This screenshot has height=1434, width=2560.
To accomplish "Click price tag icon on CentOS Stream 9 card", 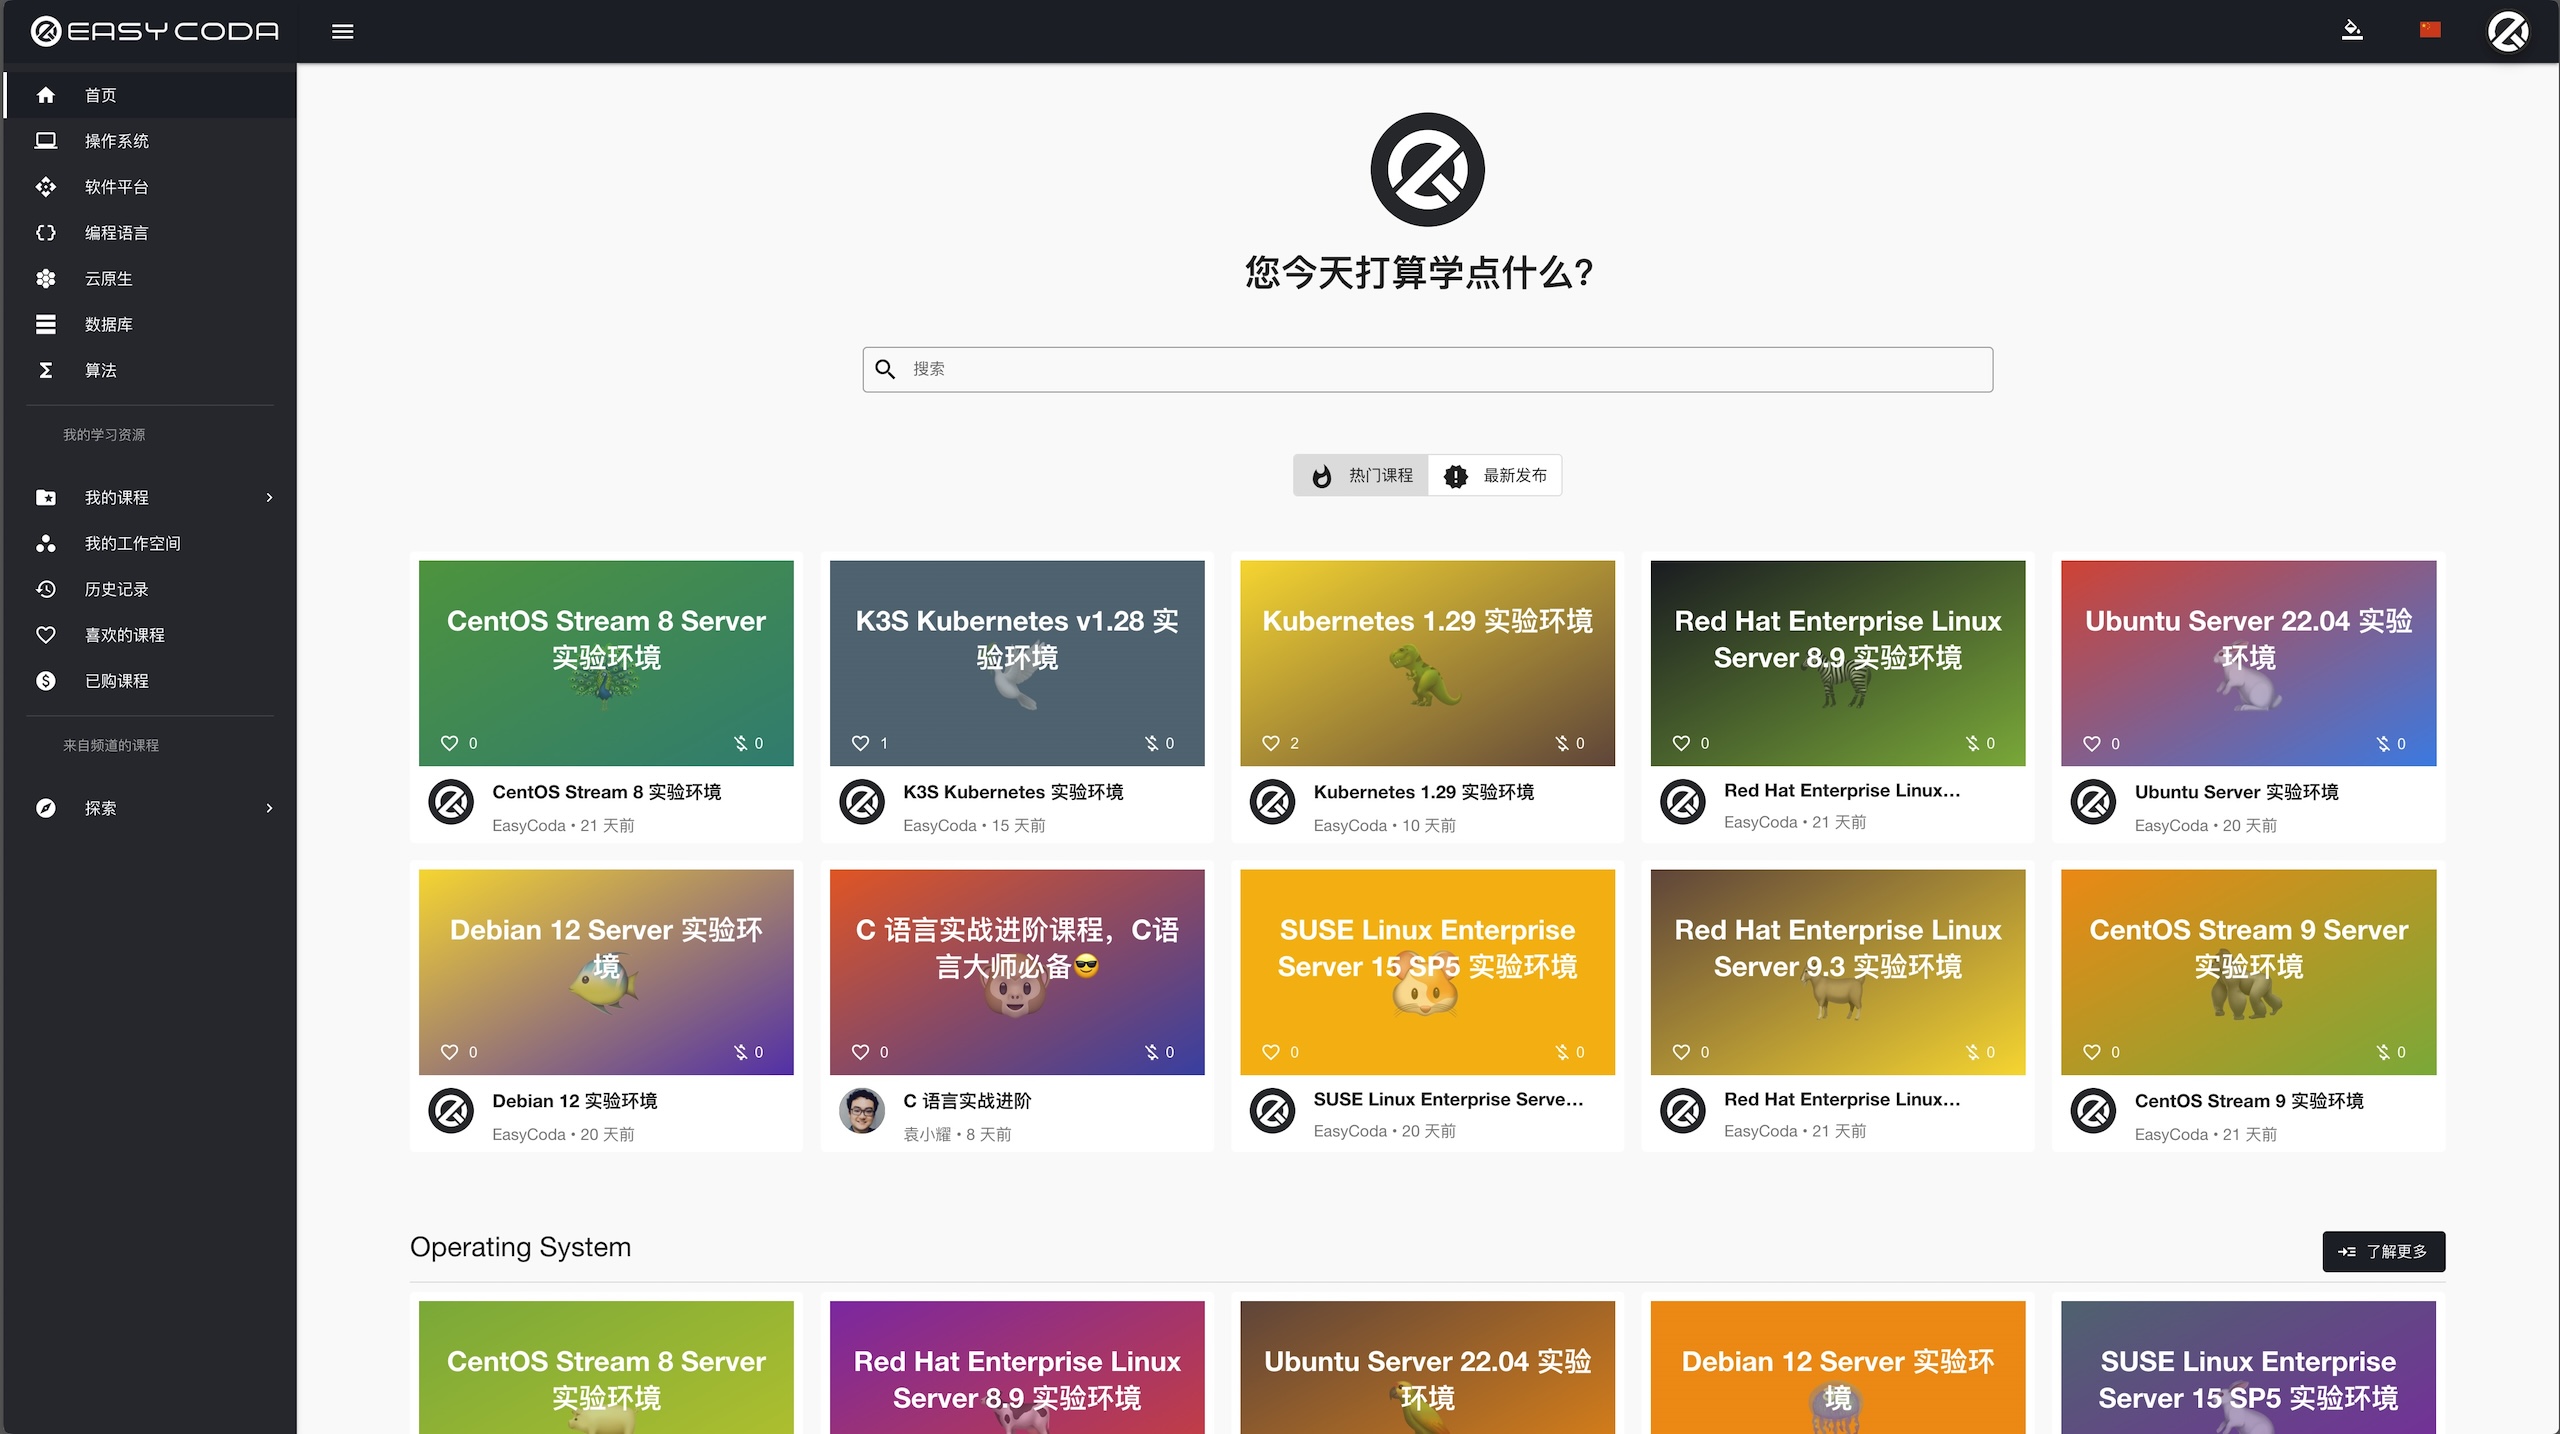I will [x=2383, y=1052].
